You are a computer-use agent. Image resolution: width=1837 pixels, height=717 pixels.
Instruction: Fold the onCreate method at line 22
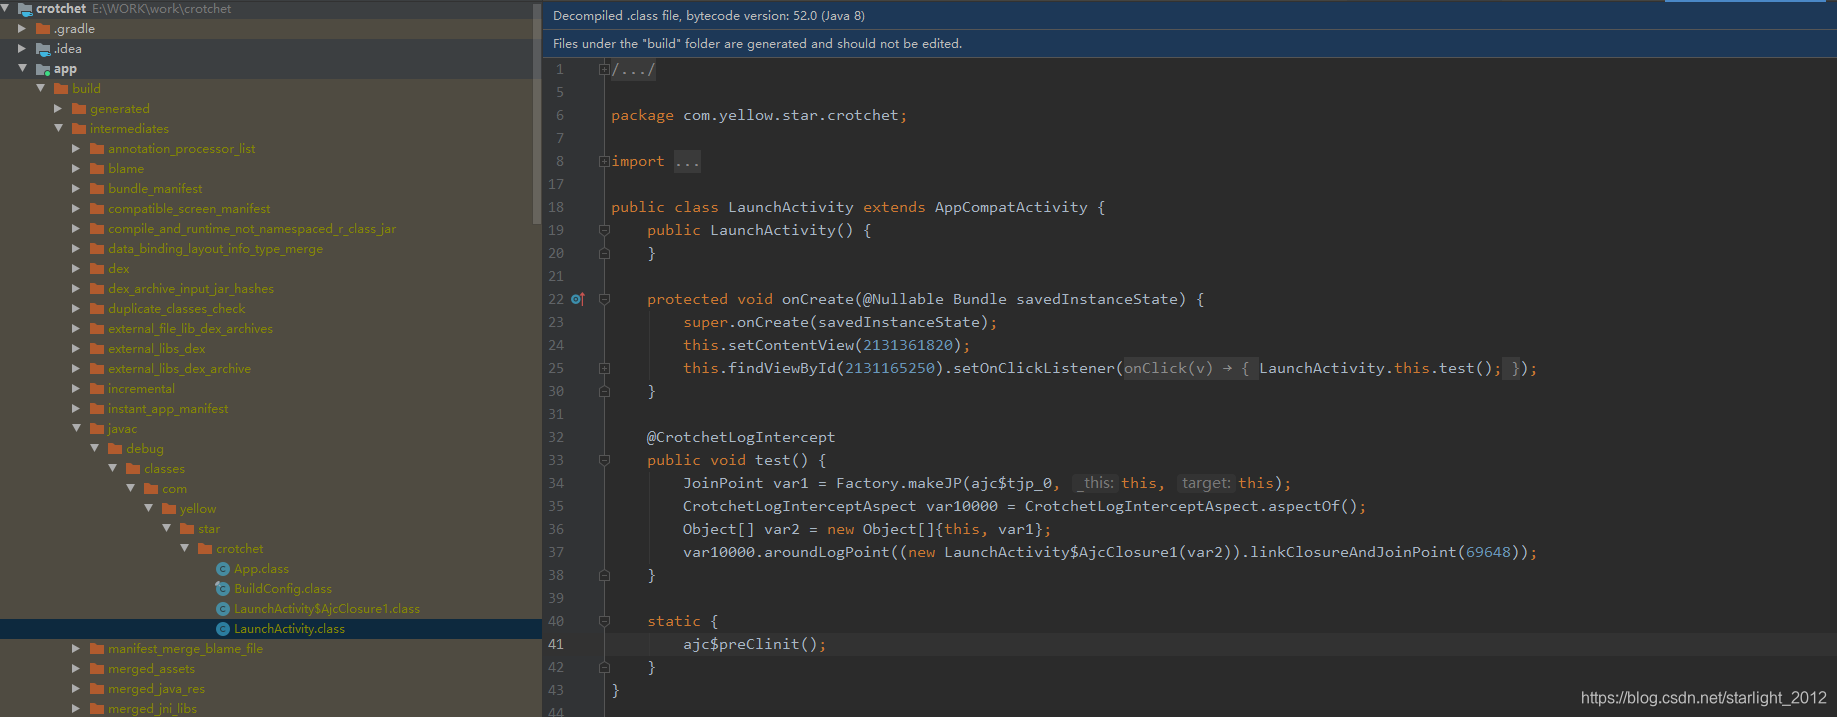(x=604, y=299)
